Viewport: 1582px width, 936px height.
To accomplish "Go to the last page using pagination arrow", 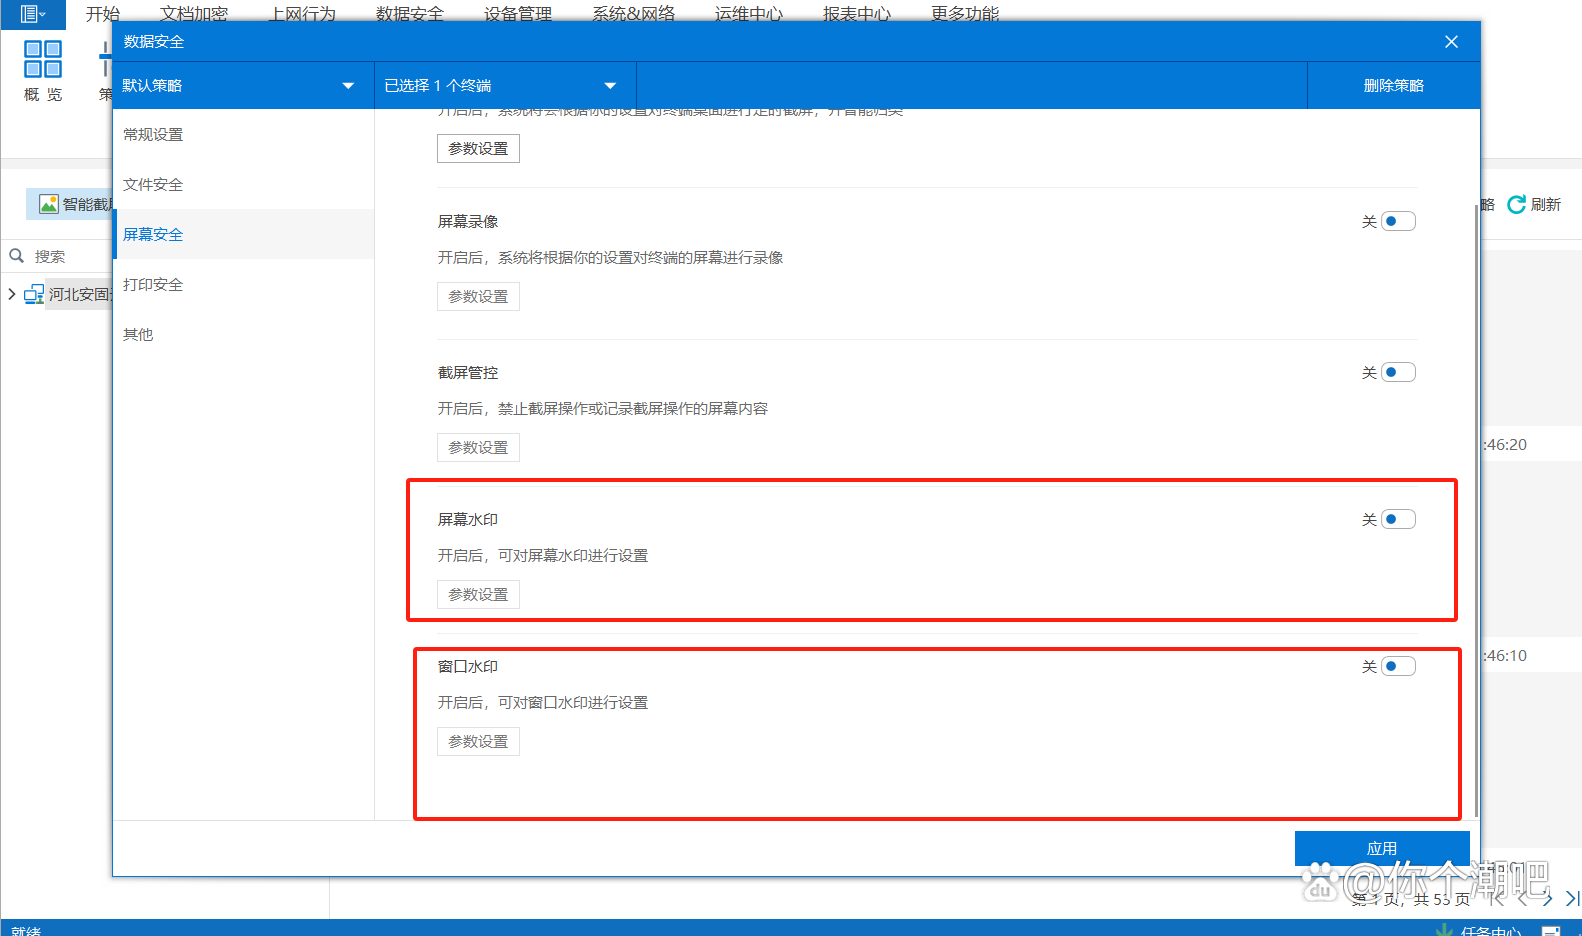I will click(1572, 899).
